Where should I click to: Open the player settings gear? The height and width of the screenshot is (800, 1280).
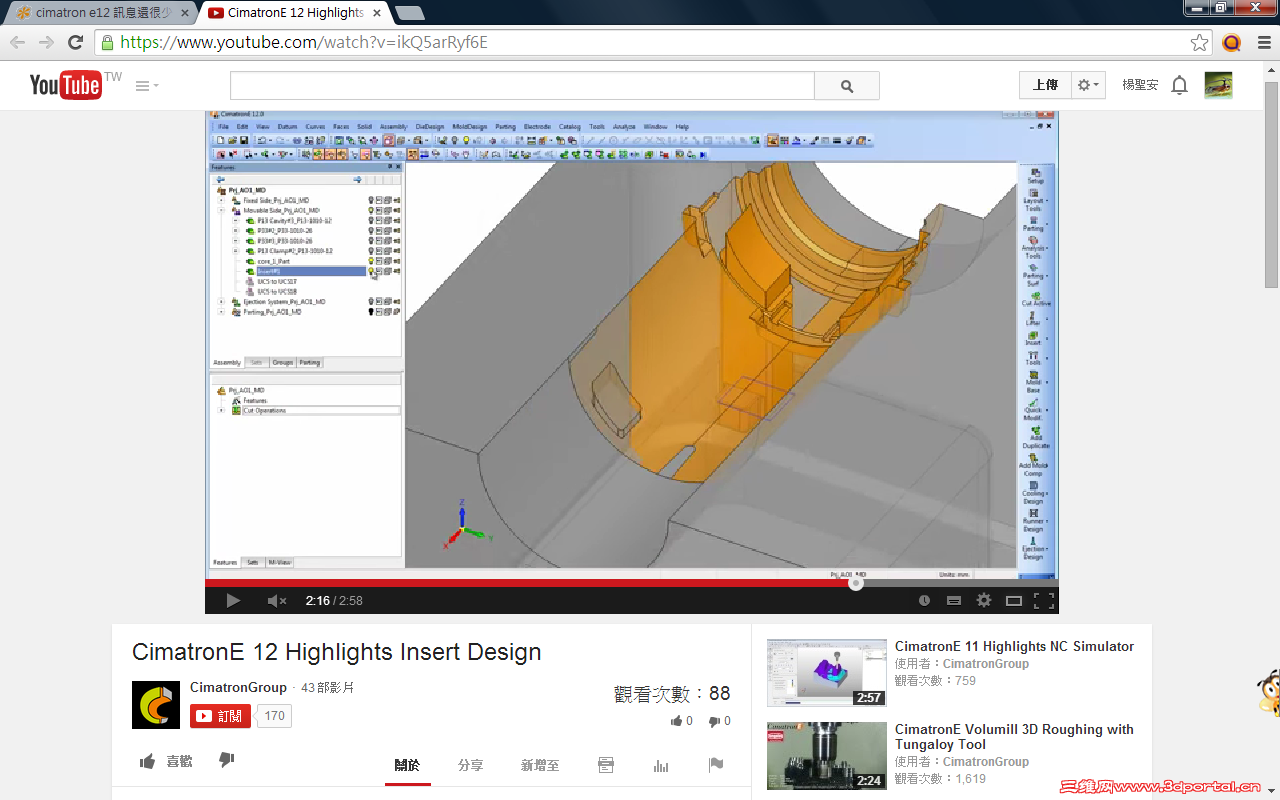pyautogui.click(x=984, y=600)
